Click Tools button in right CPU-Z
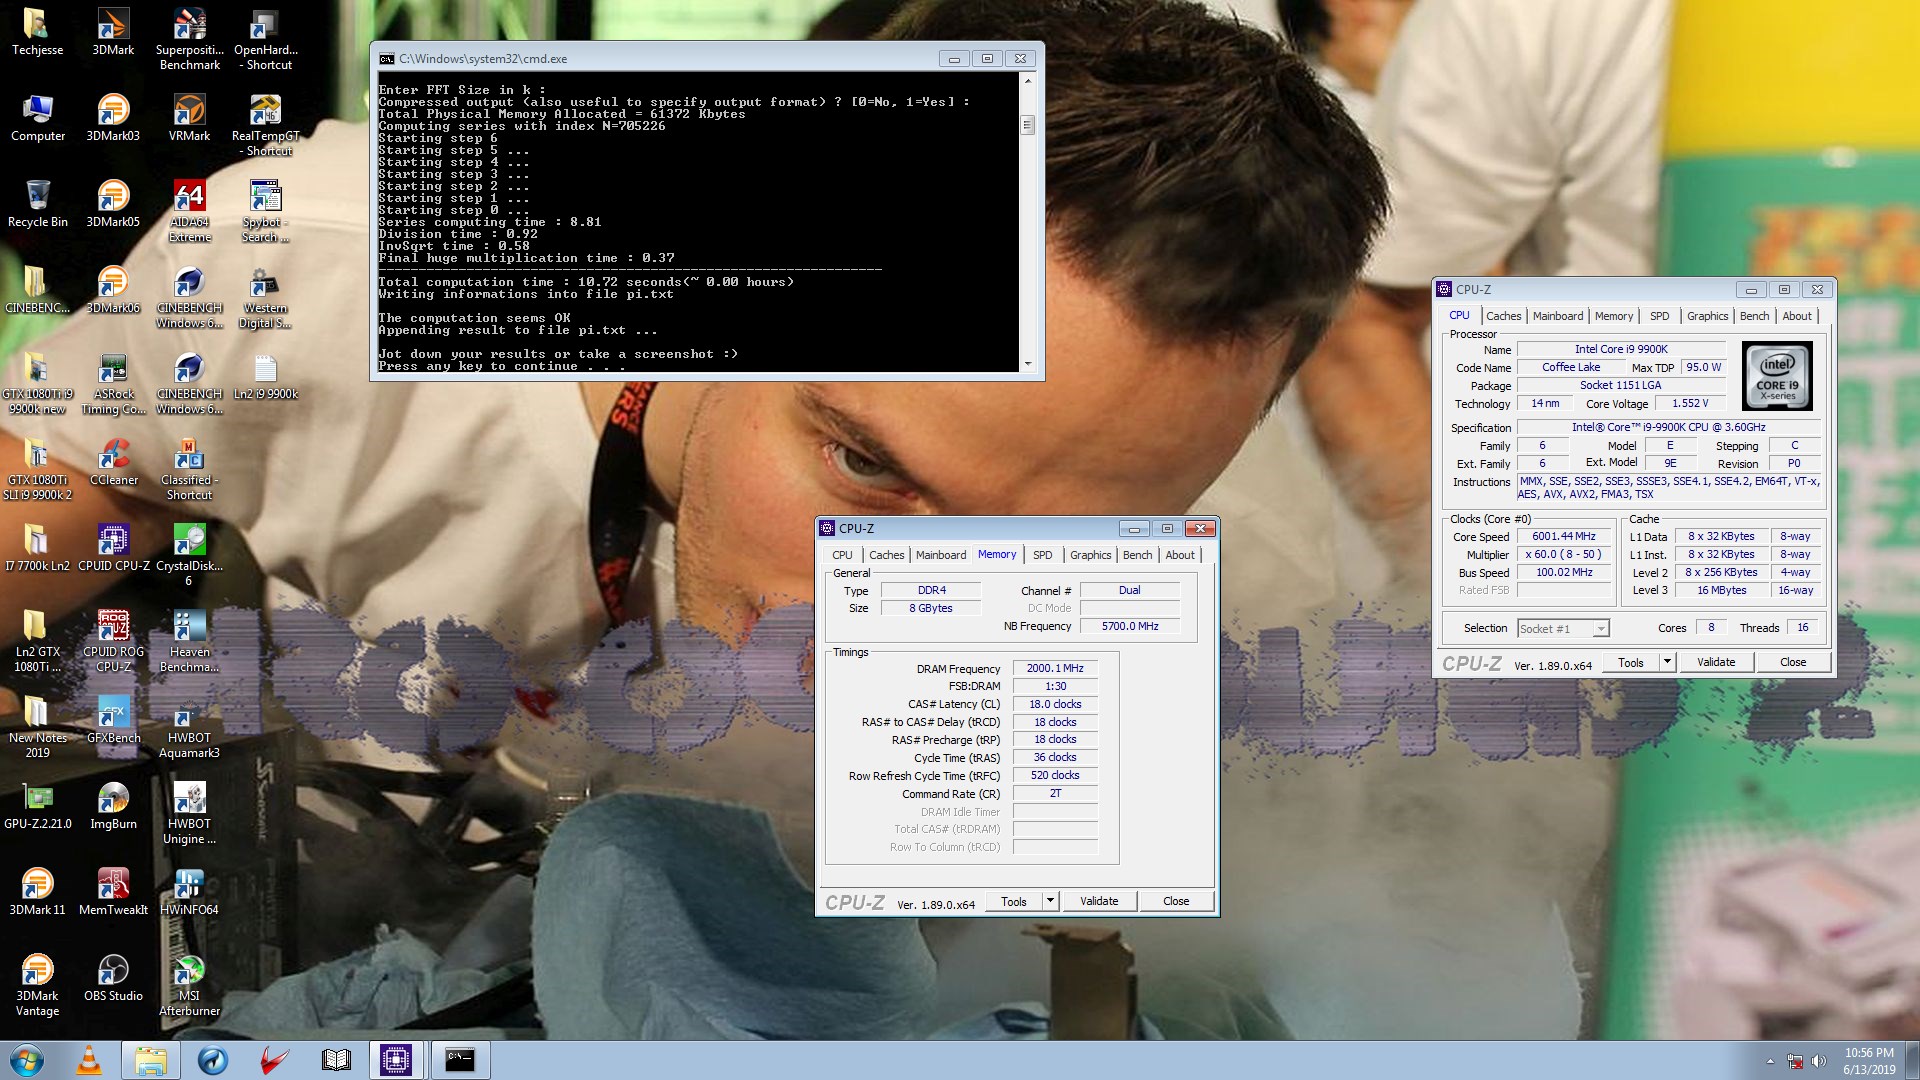Viewport: 1920px width, 1080px height. coord(1631,662)
